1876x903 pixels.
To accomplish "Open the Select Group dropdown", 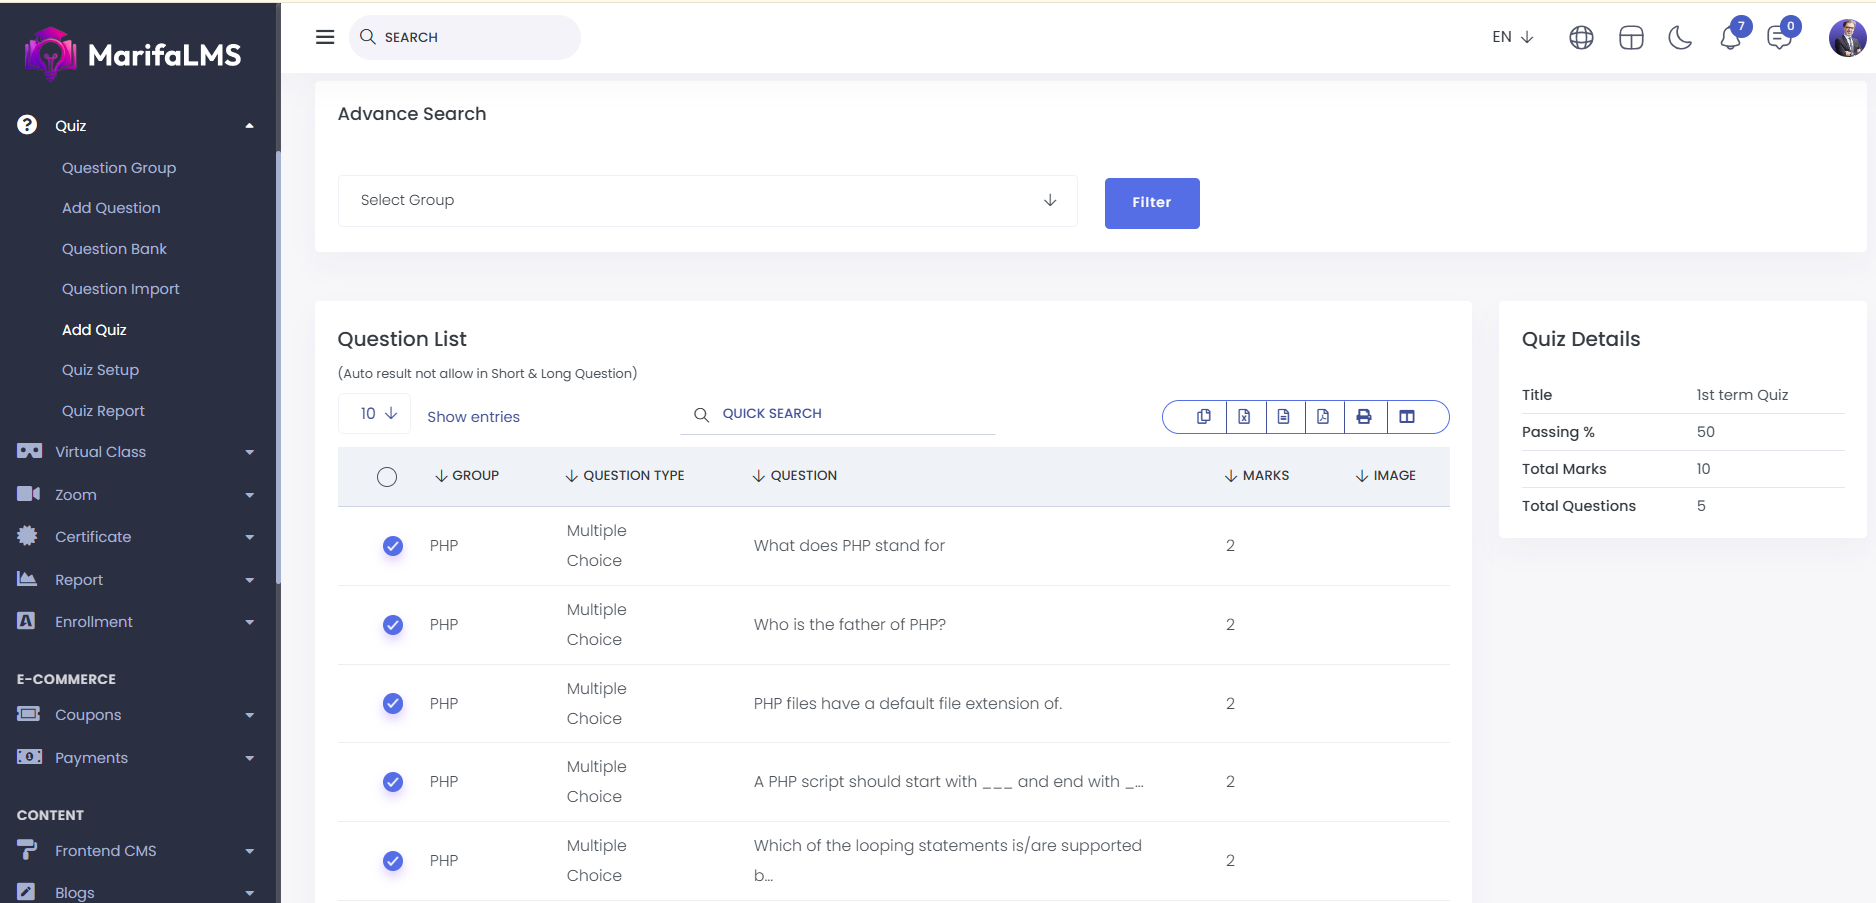I will click(707, 201).
